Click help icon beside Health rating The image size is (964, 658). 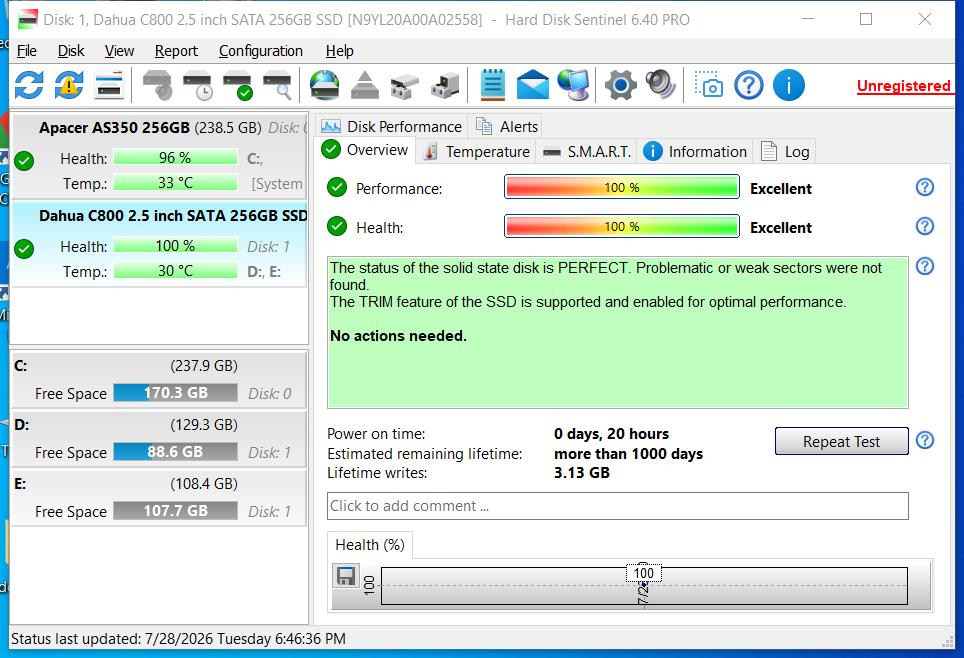click(925, 226)
